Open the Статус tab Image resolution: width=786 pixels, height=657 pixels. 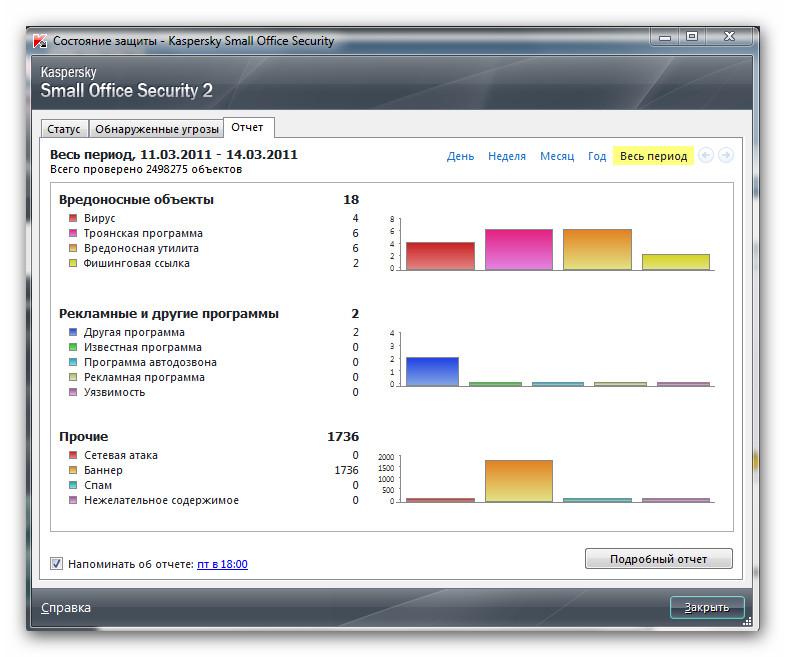tap(64, 130)
